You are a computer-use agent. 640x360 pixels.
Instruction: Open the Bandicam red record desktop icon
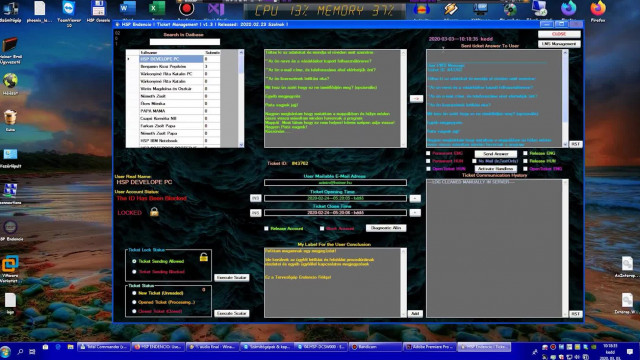point(187,8)
